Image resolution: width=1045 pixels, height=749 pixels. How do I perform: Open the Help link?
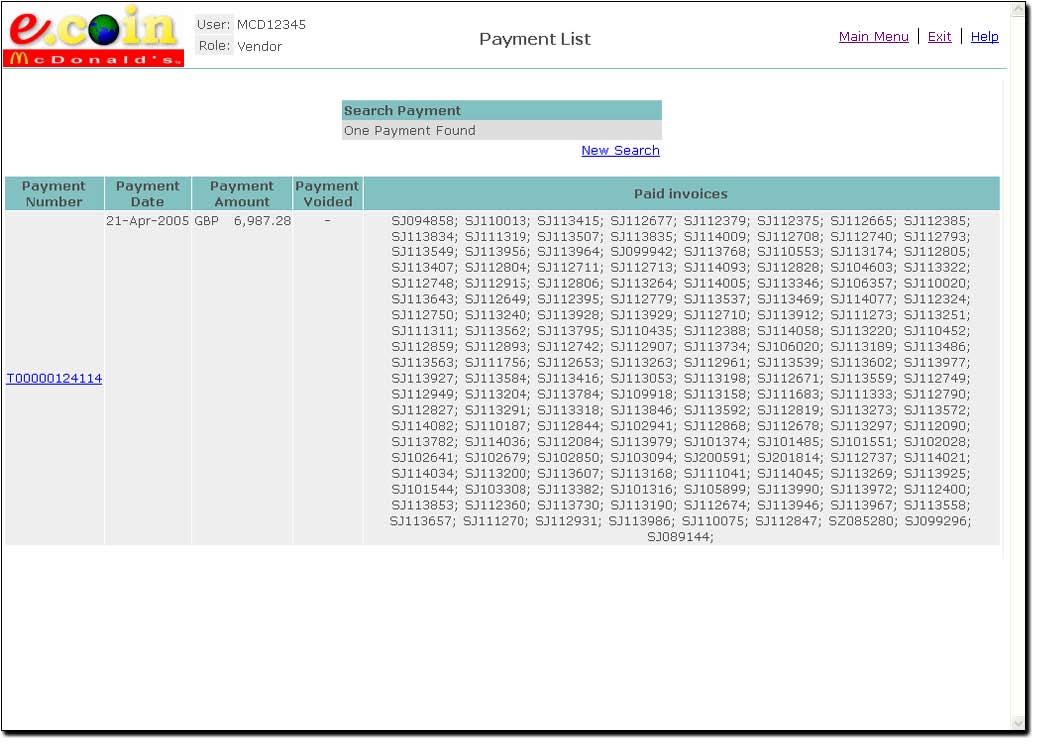click(984, 37)
